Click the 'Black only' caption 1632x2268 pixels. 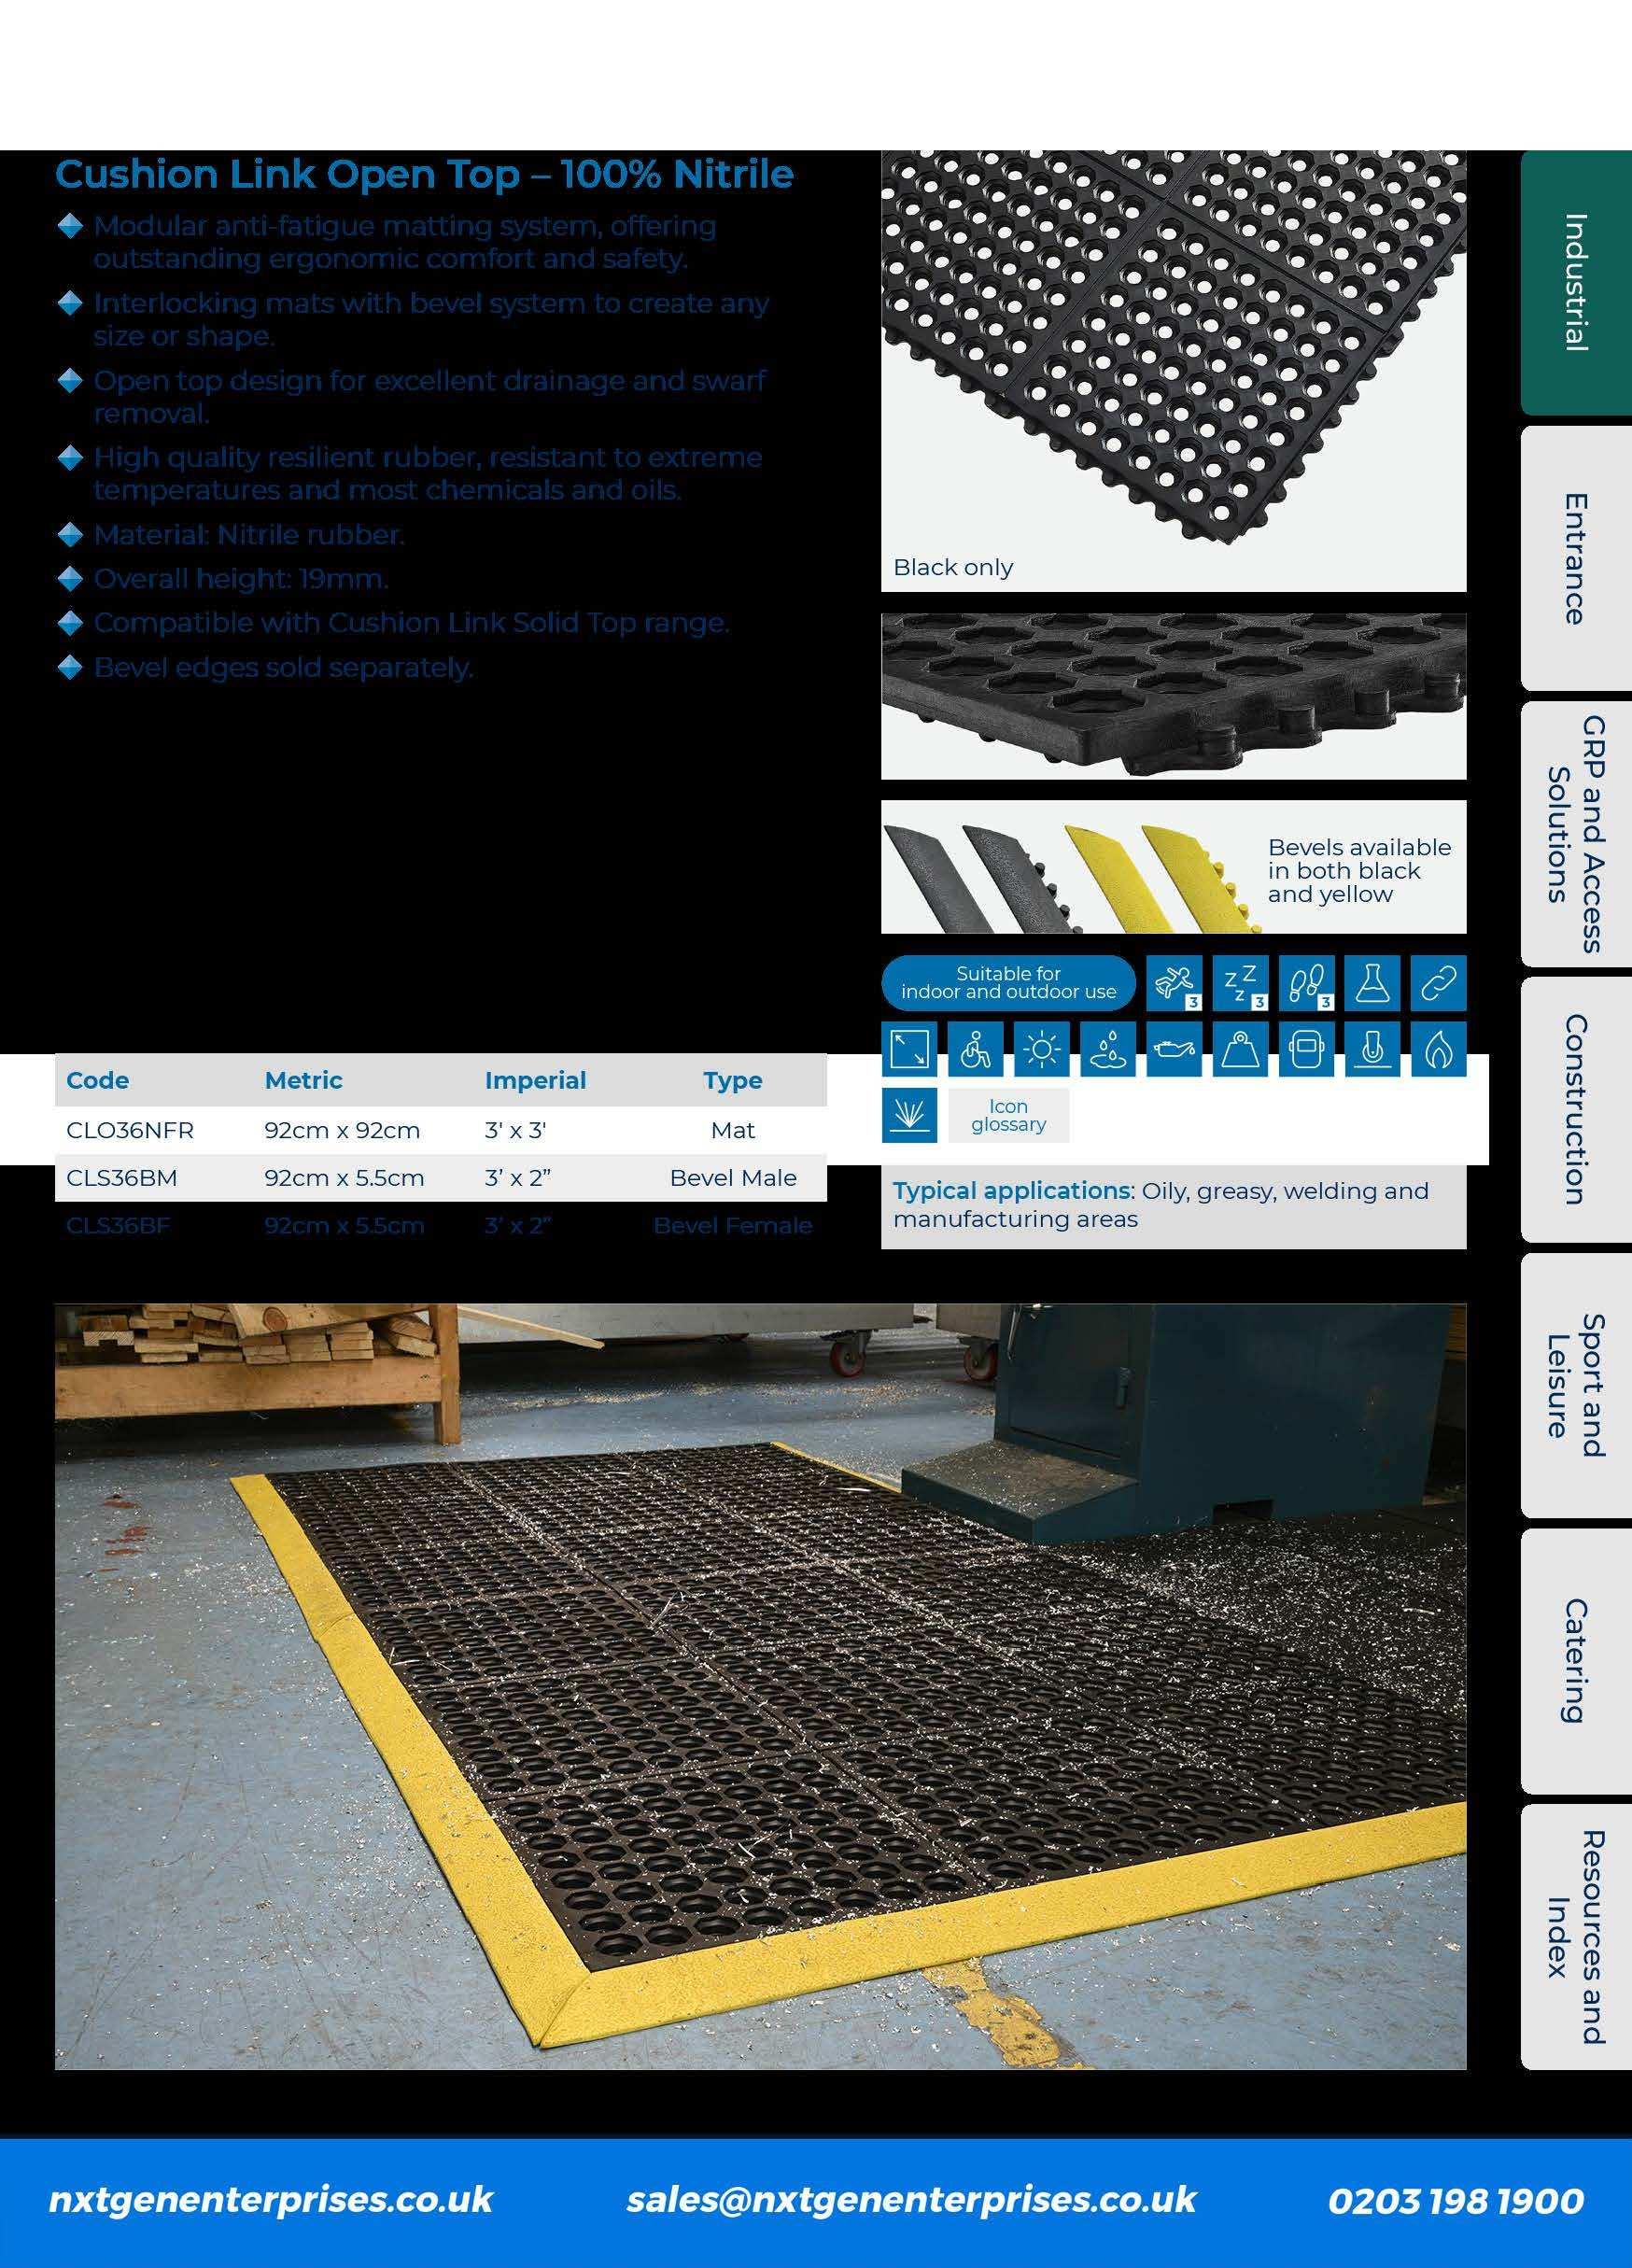tap(953, 567)
